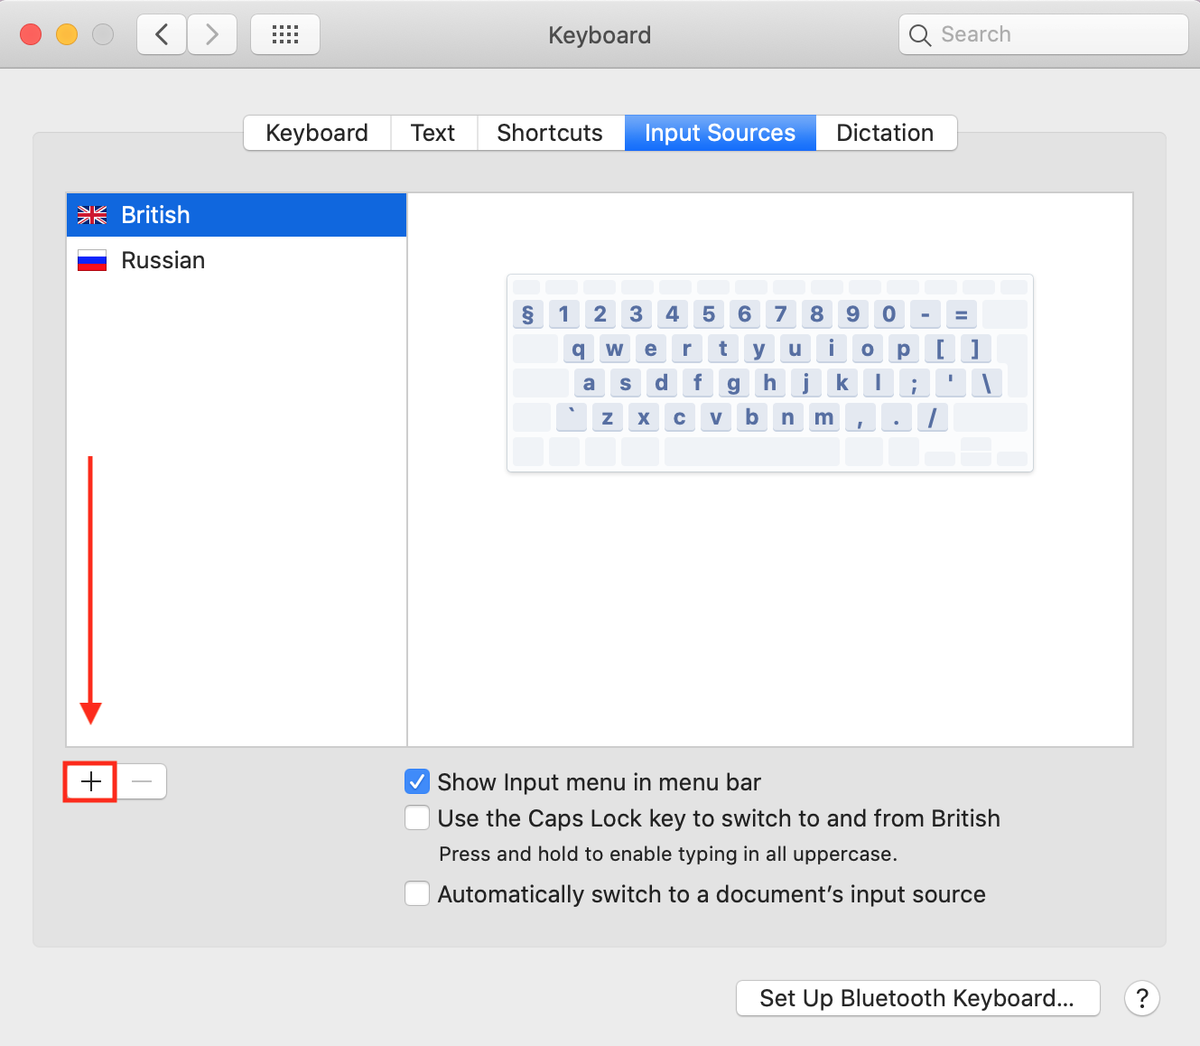Click the British flag icon
Image resolution: width=1200 pixels, height=1046 pixels.
point(92,214)
